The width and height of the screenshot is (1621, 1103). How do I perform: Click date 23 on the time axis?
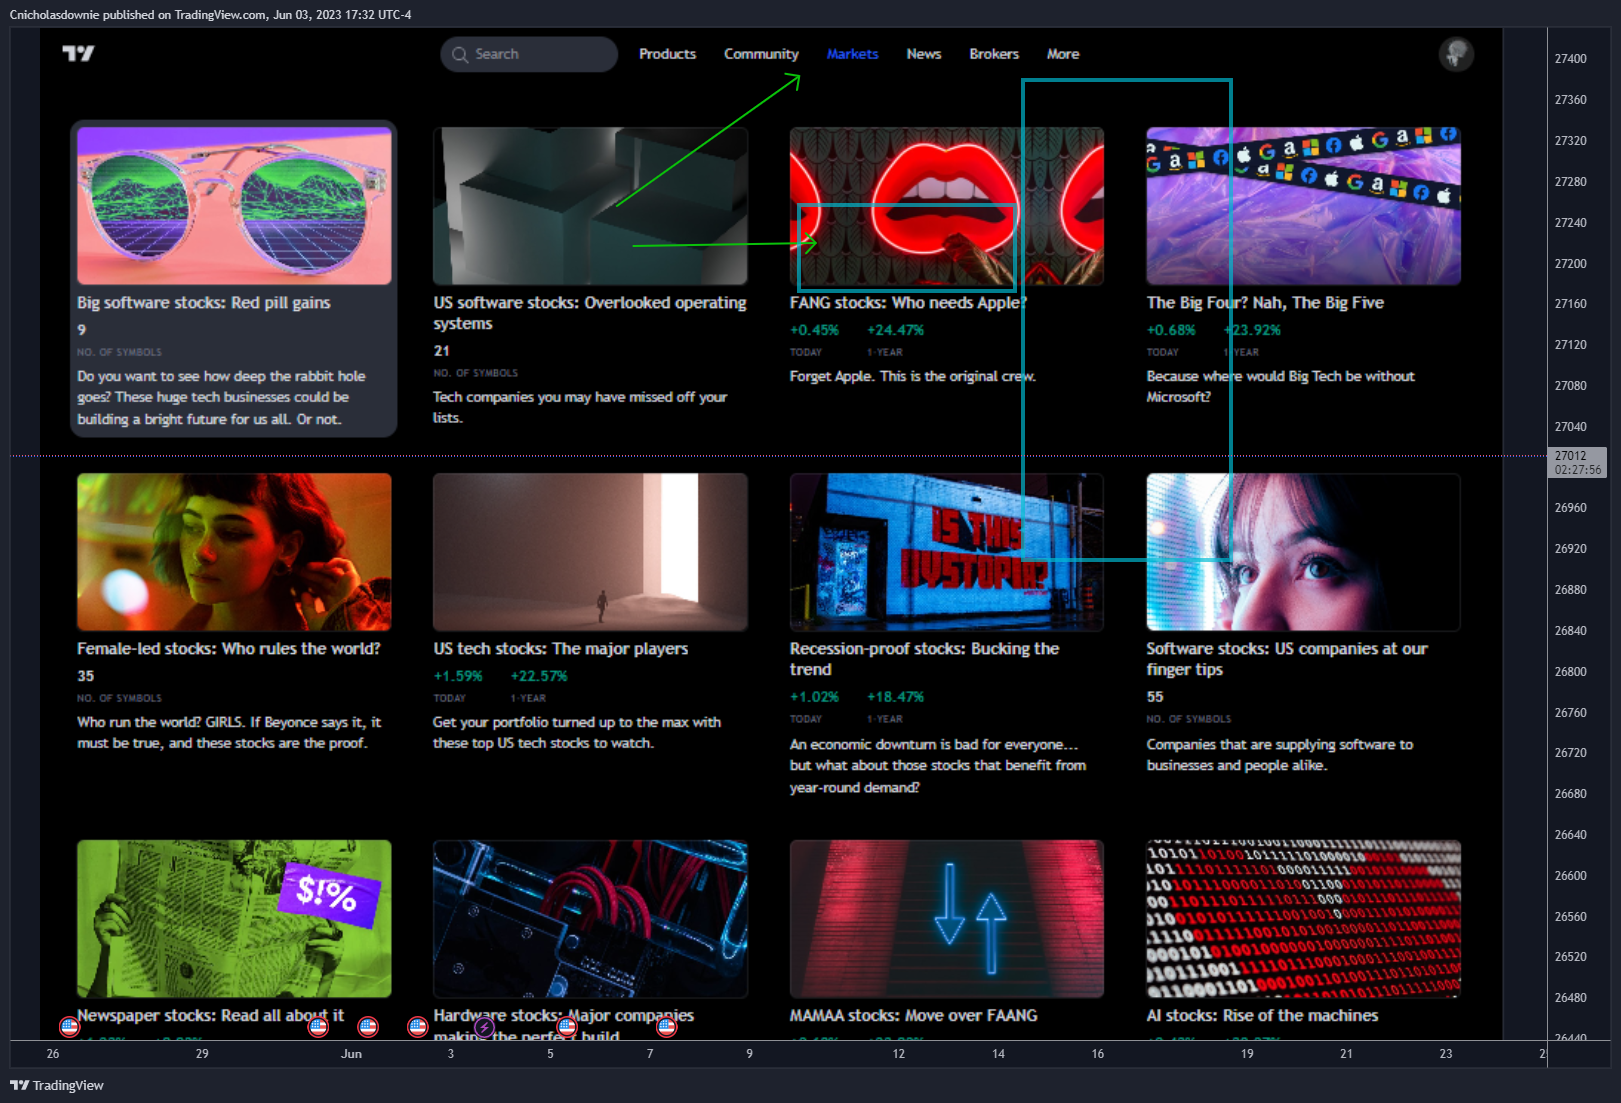tap(1446, 1054)
